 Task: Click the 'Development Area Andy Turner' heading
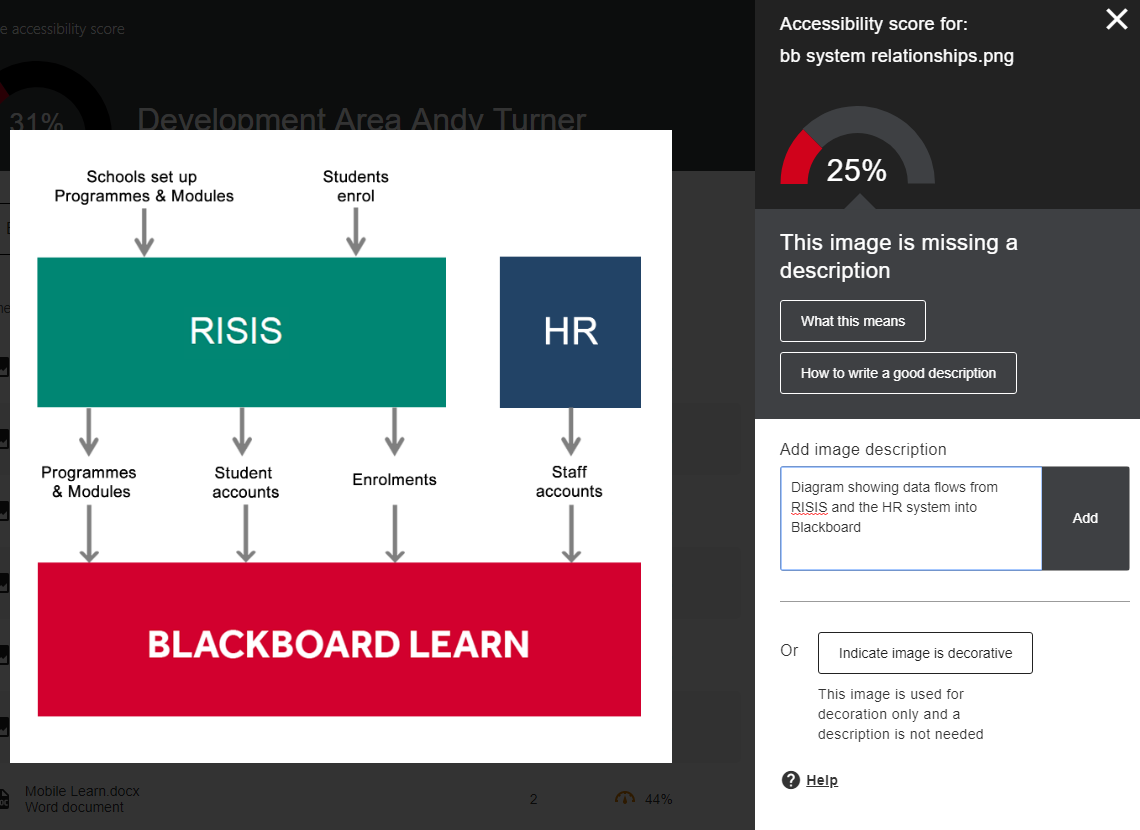click(361, 119)
